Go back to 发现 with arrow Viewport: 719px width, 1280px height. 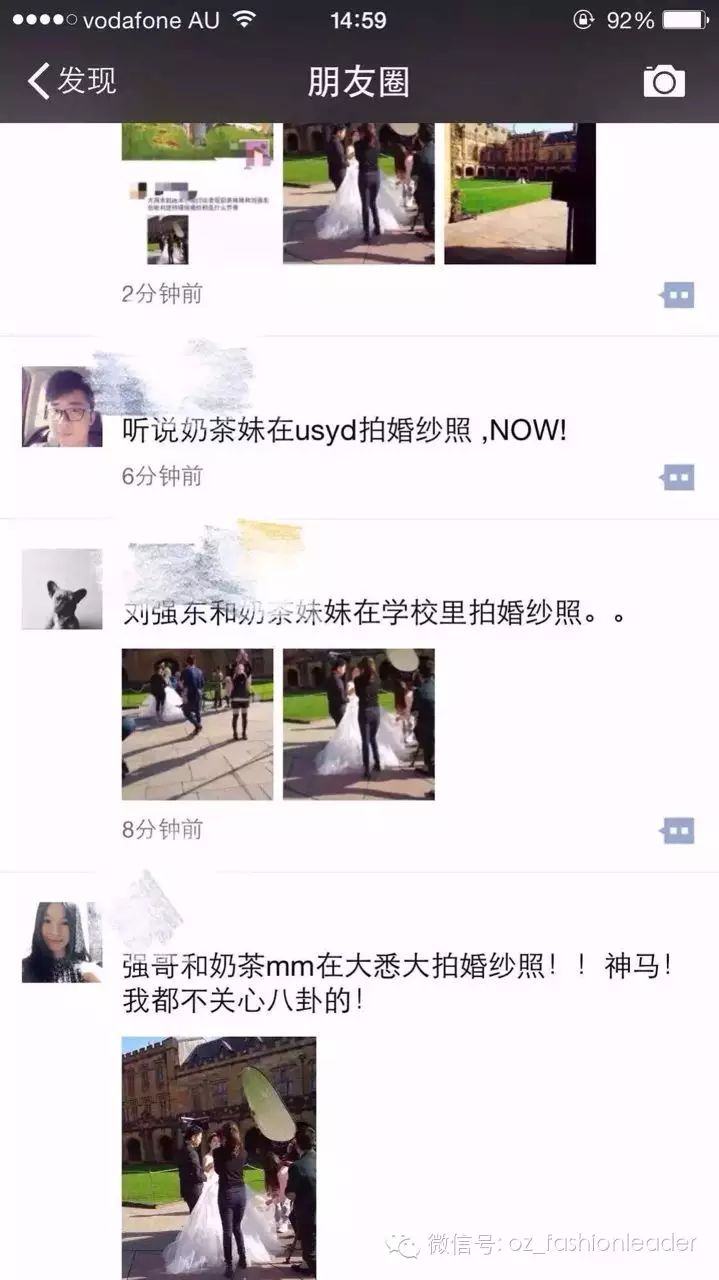[38, 81]
